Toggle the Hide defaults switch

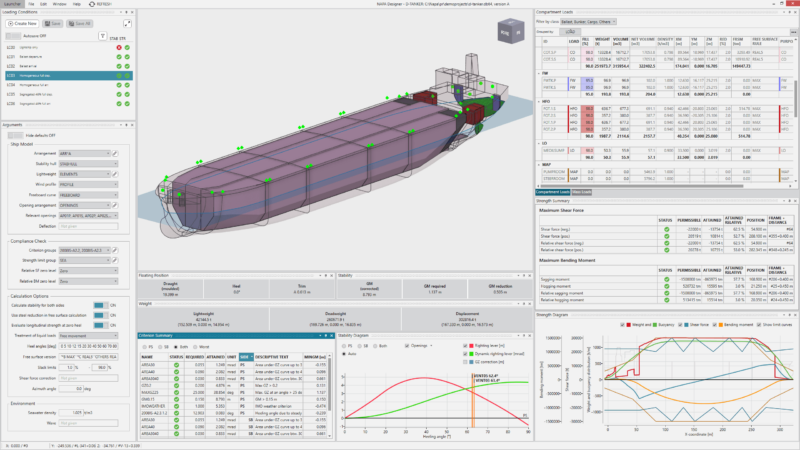coord(15,135)
